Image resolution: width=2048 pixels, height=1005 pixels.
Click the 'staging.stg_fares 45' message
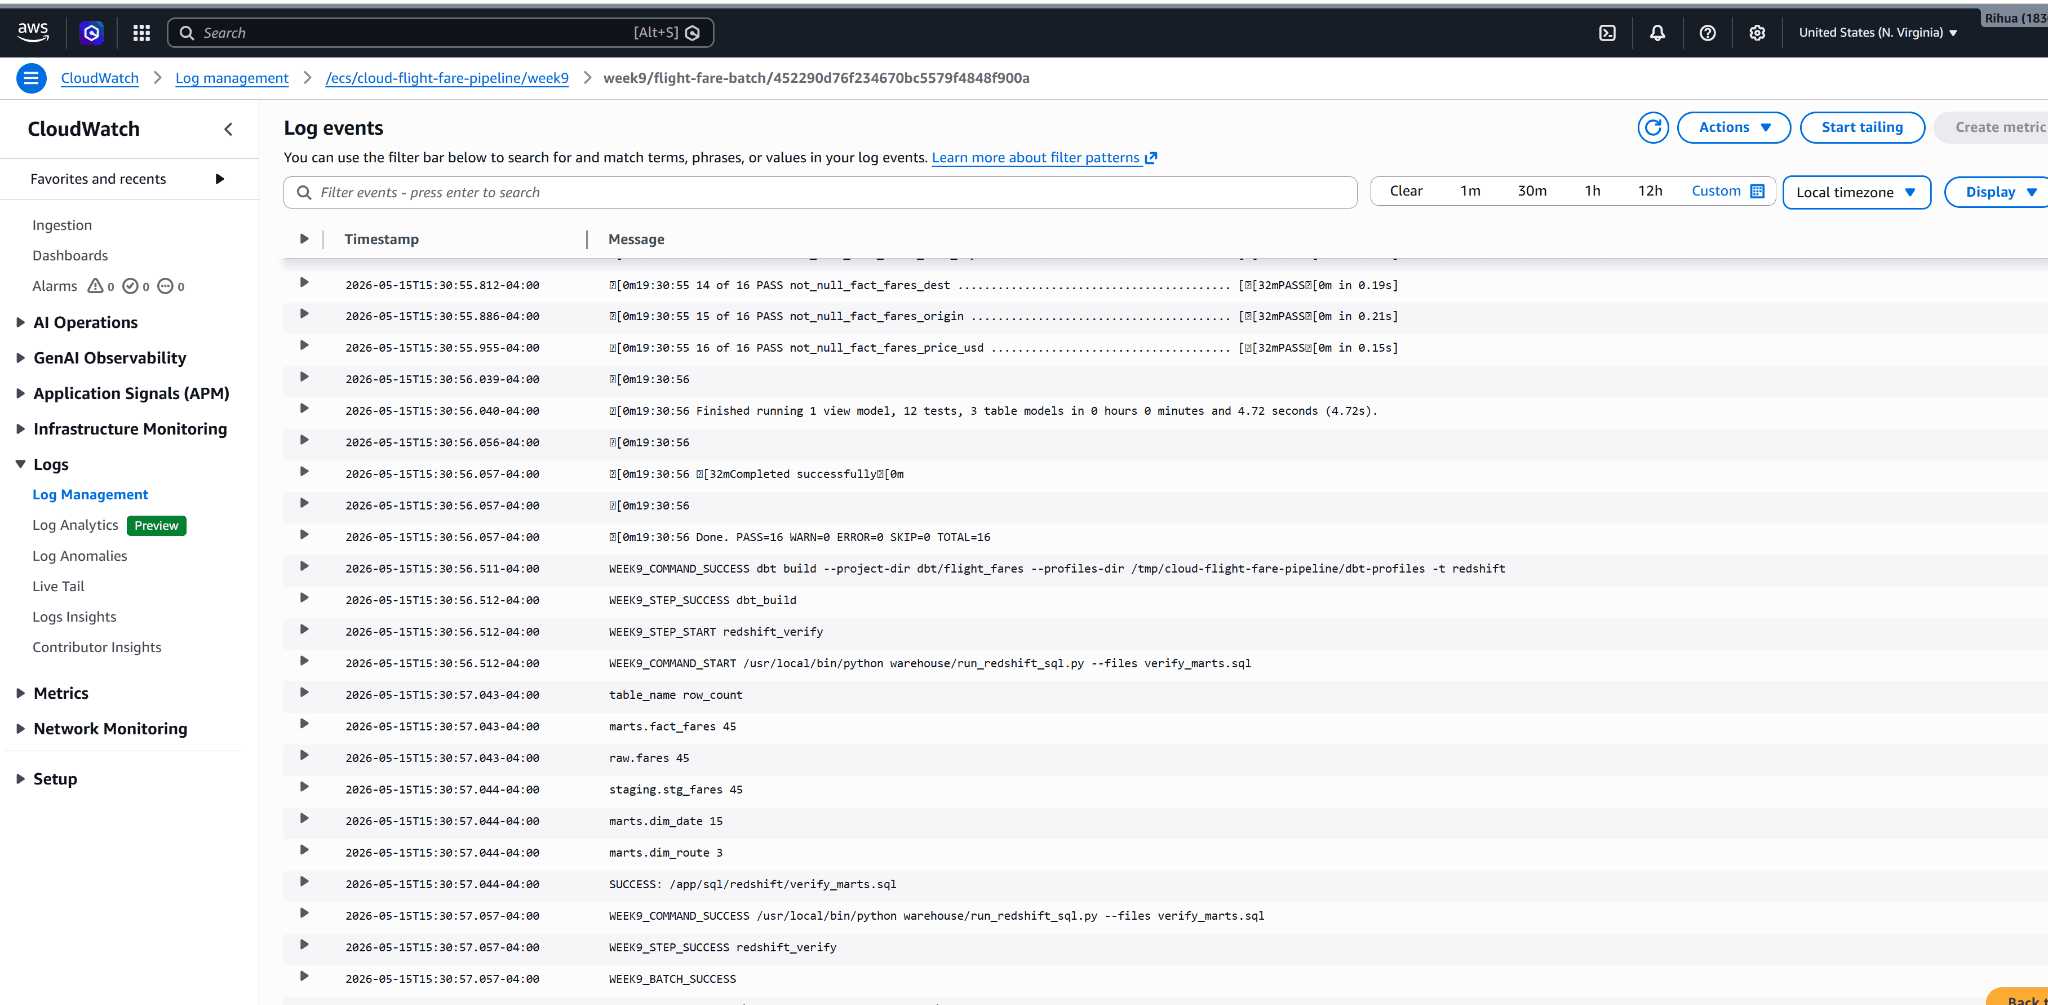pyautogui.click(x=676, y=790)
